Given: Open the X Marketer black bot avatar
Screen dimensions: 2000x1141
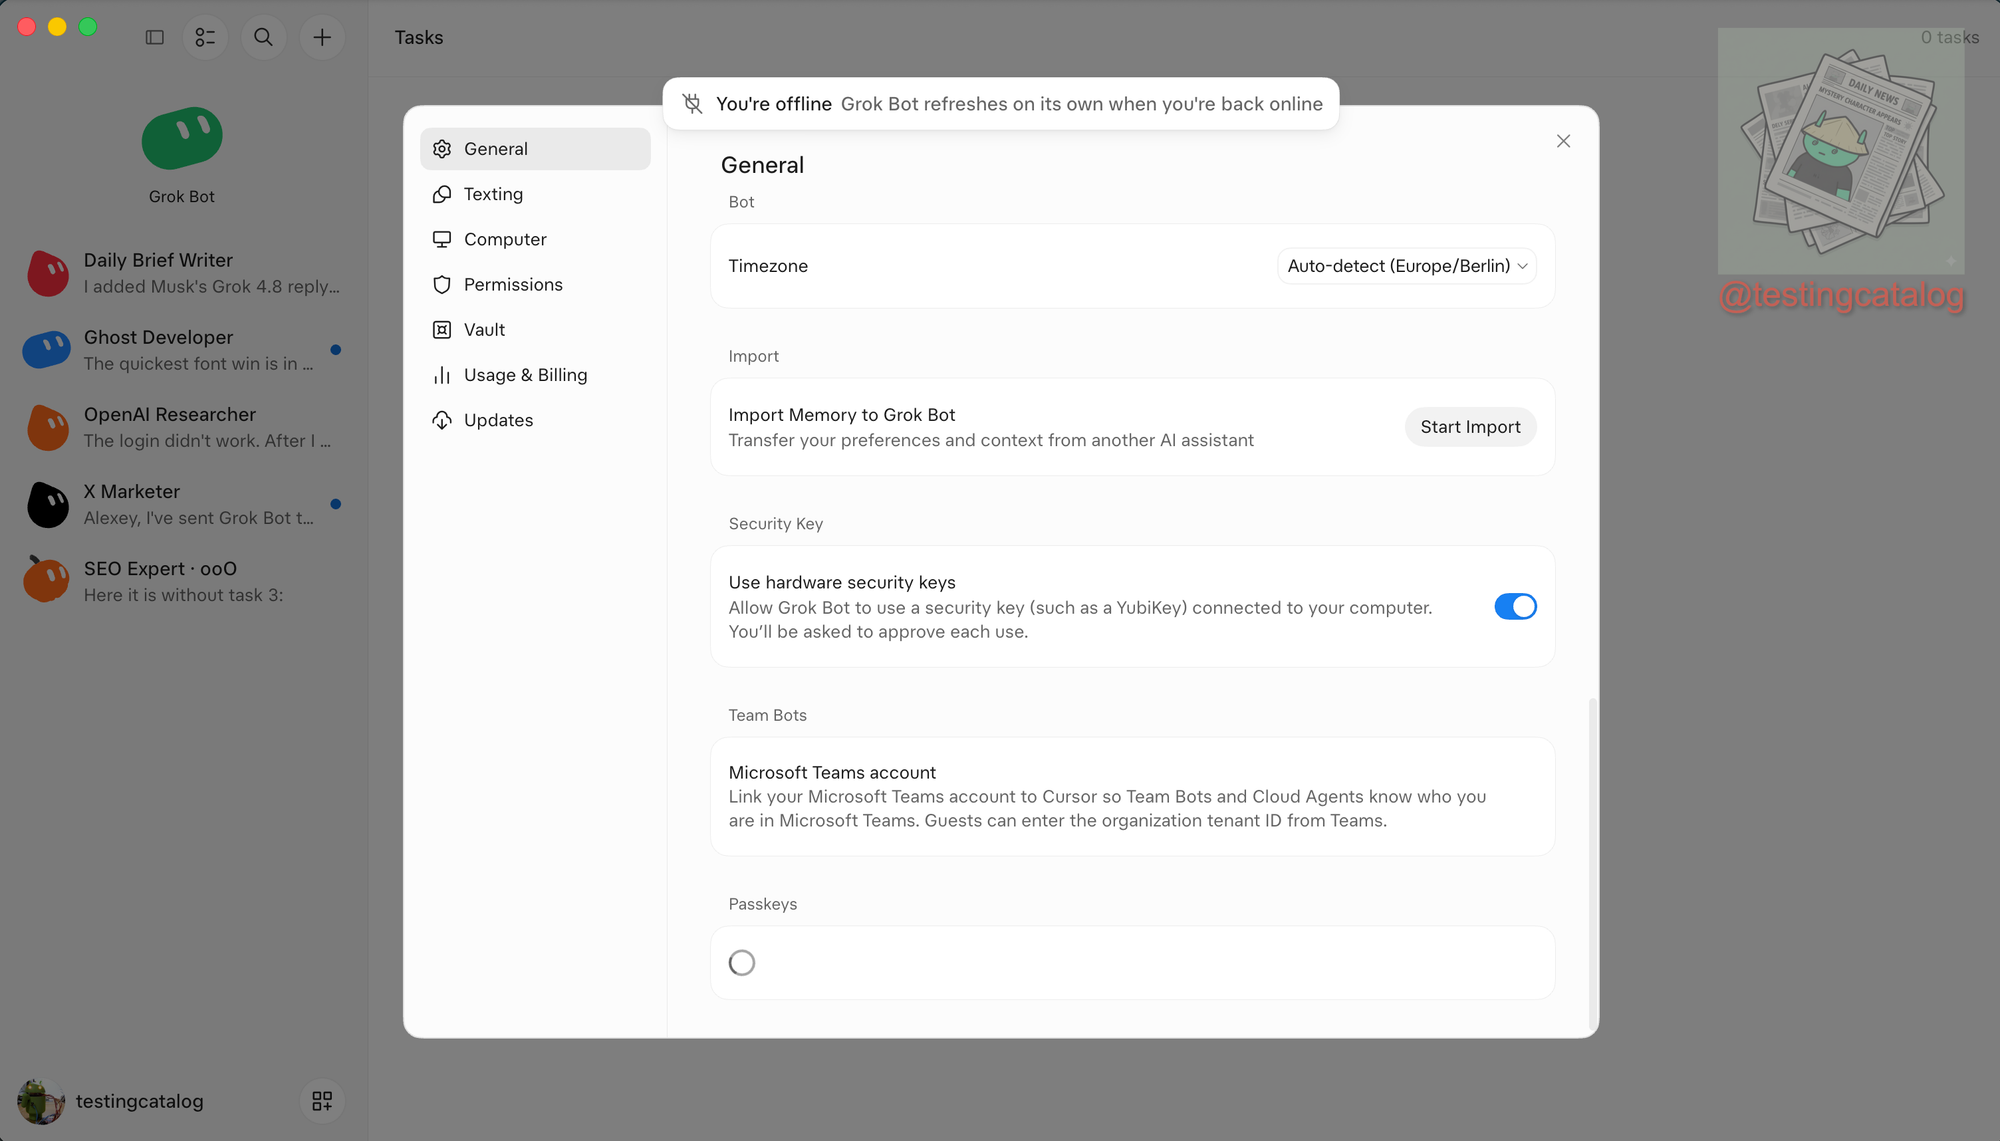Looking at the screenshot, I should coord(47,504).
